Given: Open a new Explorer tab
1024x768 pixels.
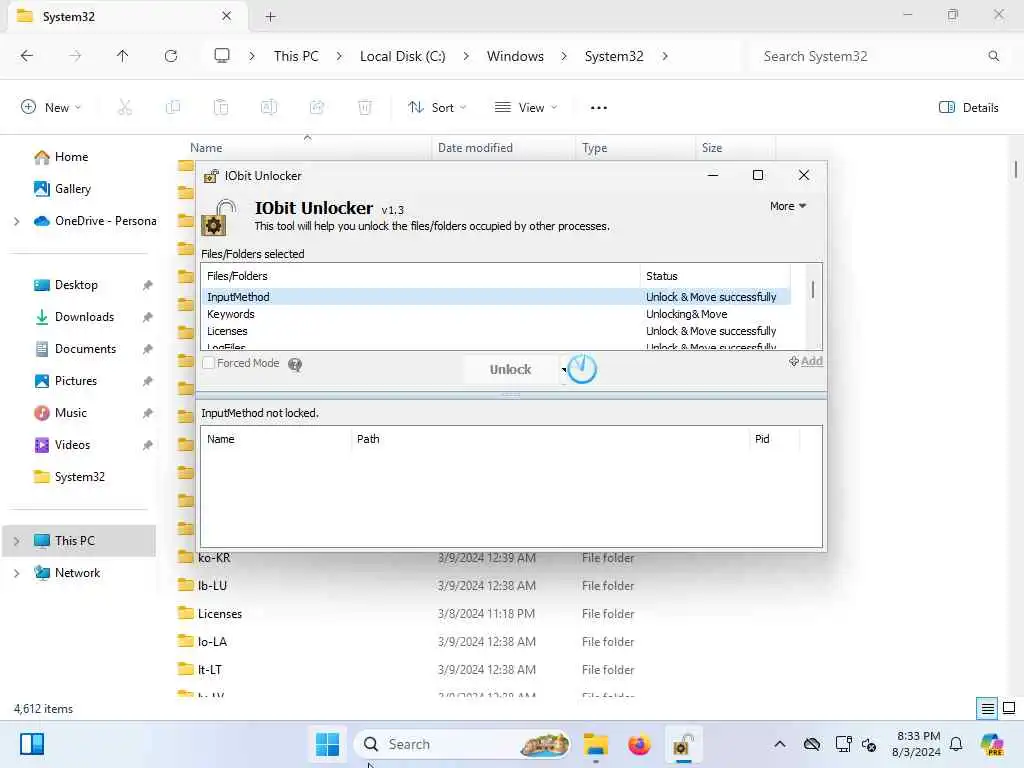Looking at the screenshot, I should [270, 17].
